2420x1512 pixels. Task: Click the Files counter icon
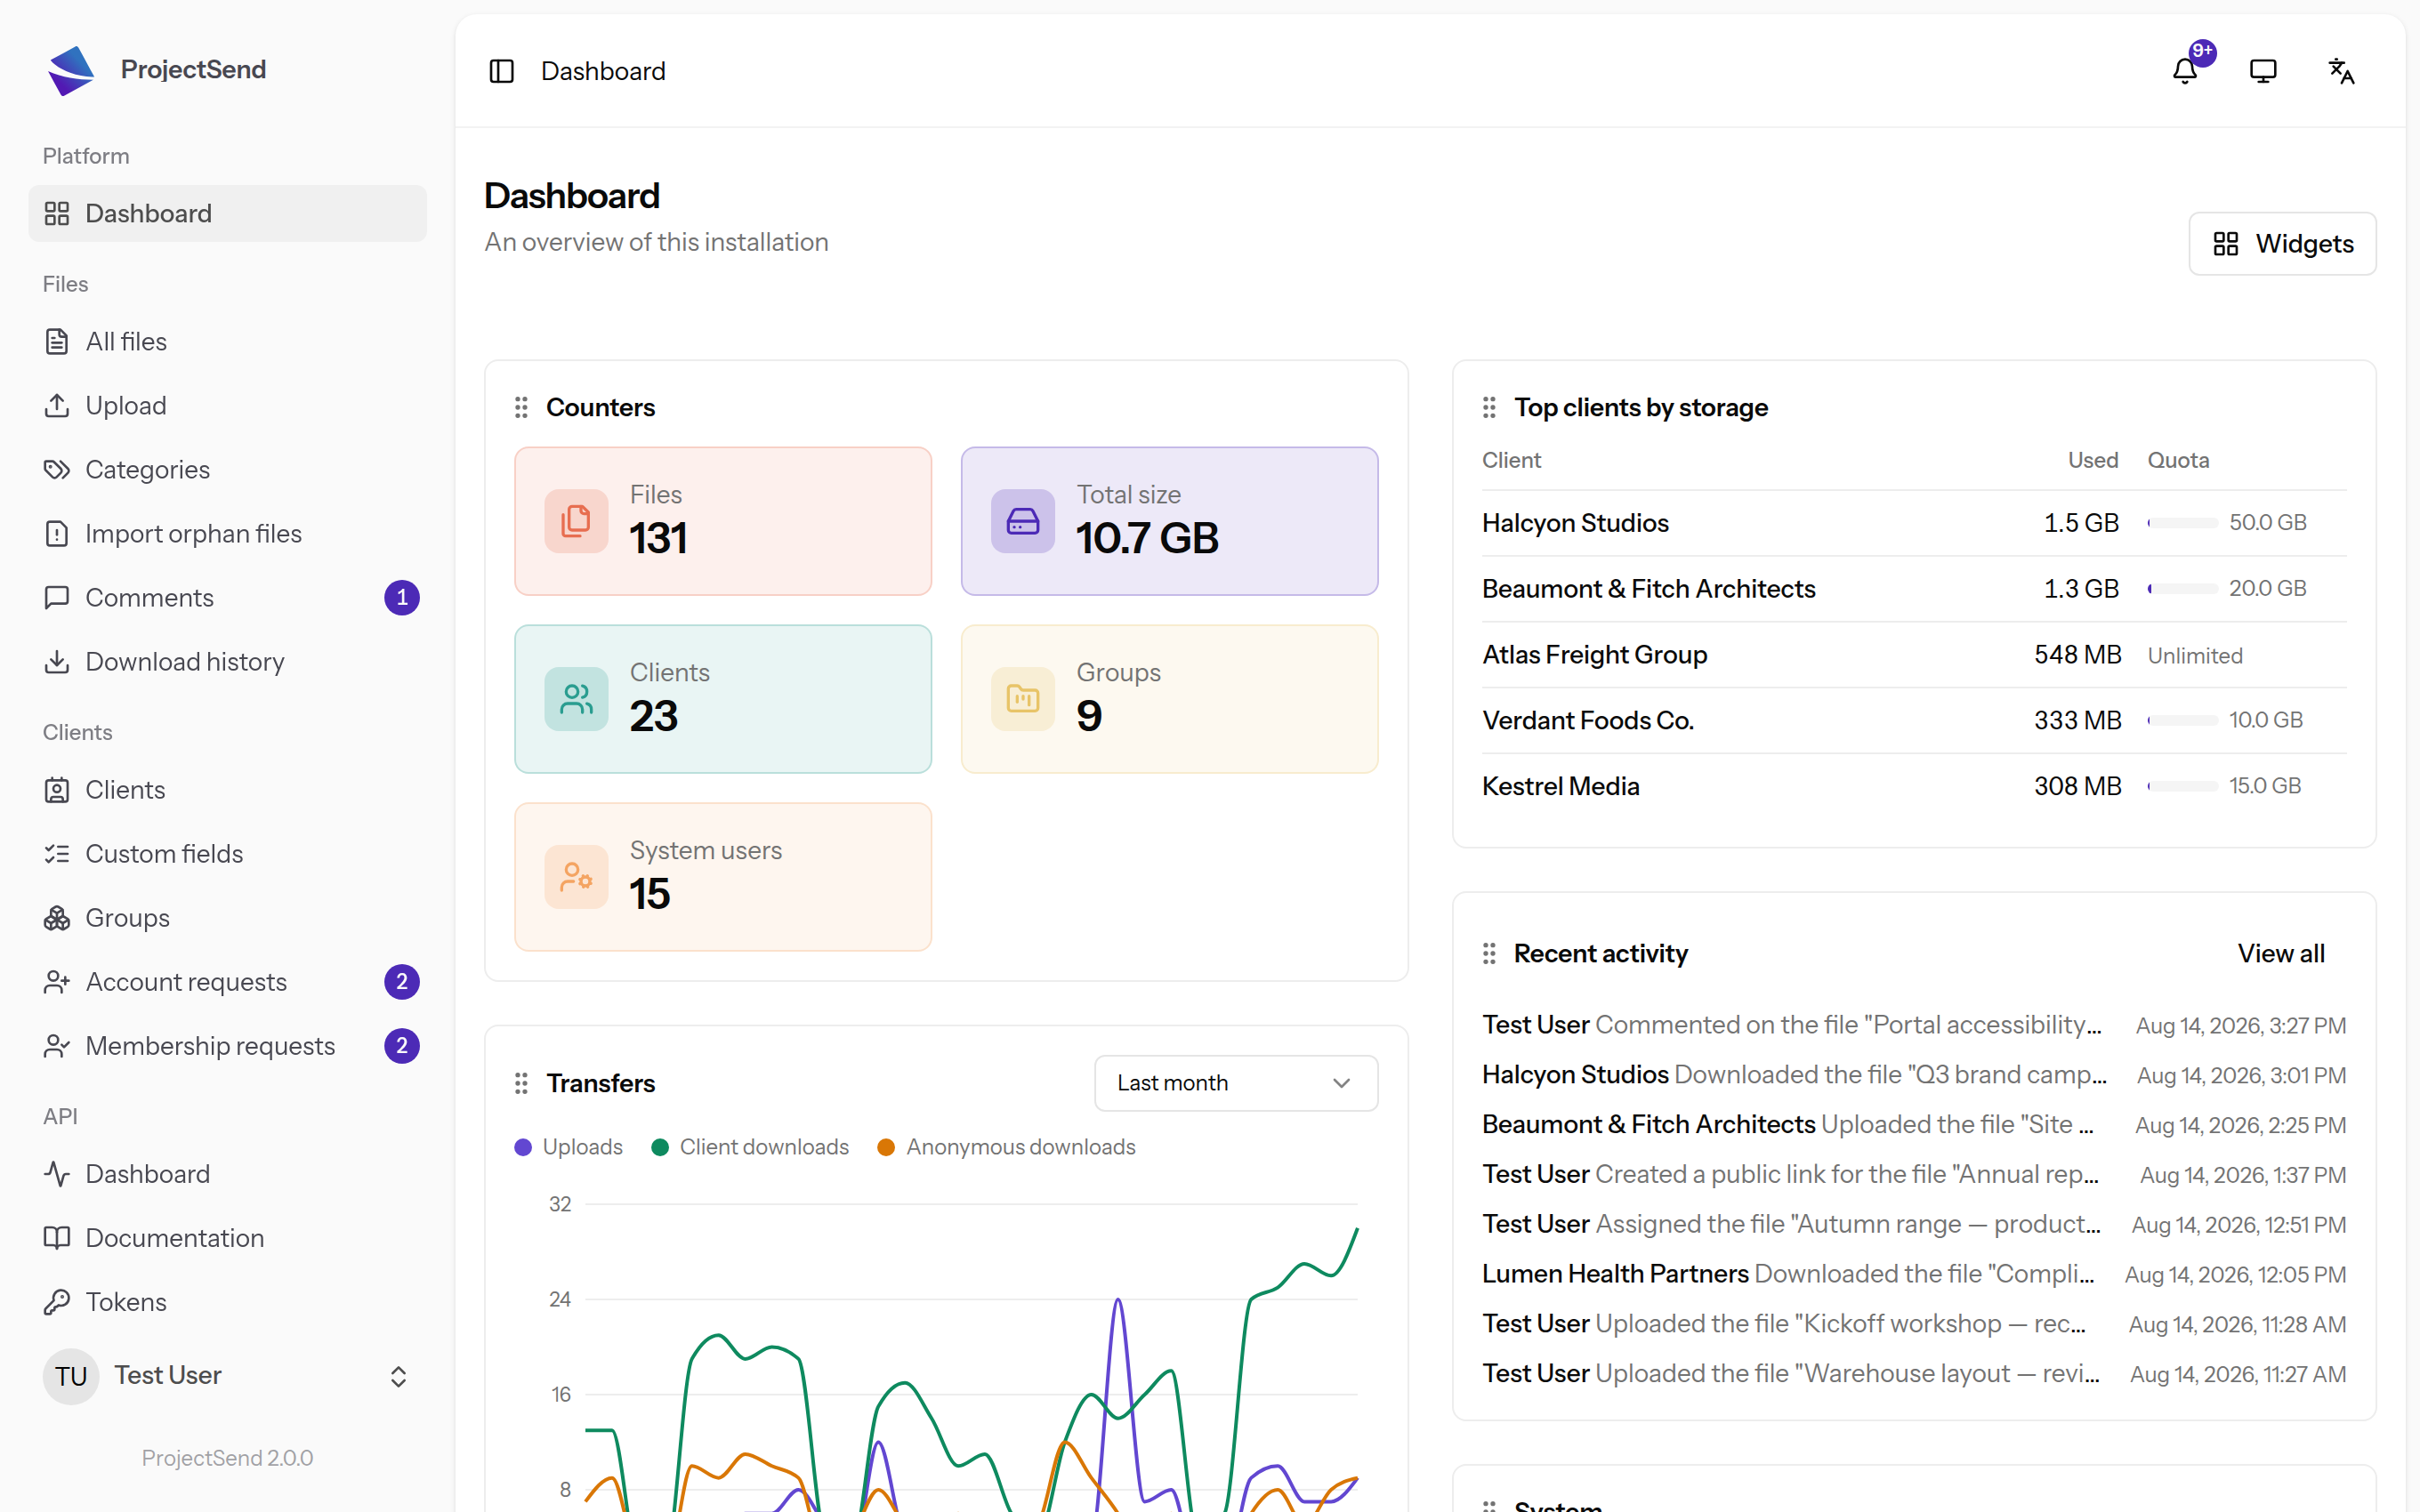click(576, 521)
